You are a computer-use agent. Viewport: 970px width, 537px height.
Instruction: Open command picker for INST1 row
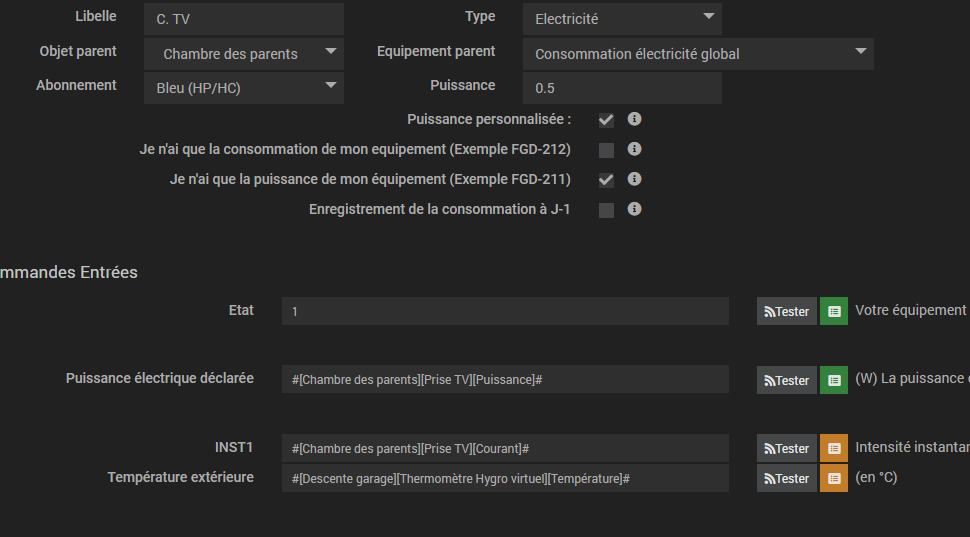834,448
